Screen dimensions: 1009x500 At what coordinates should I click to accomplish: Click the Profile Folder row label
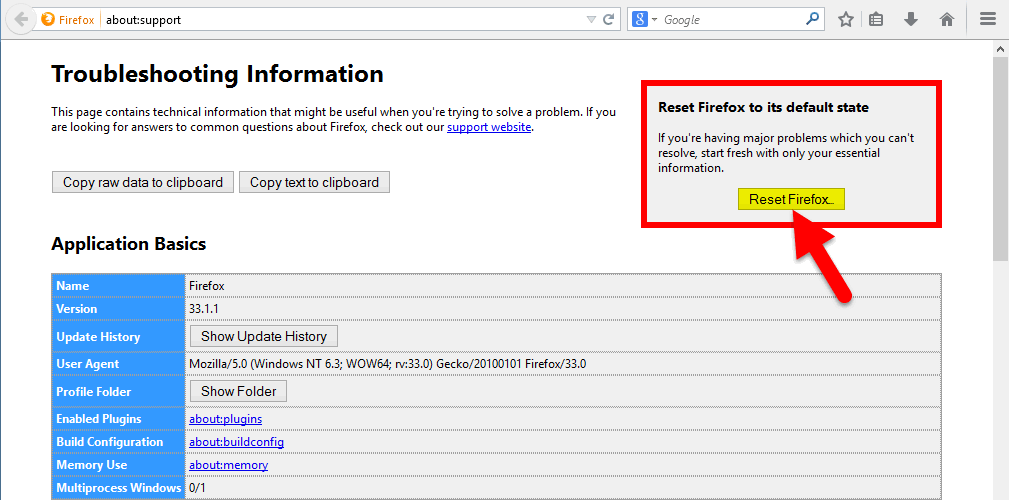click(94, 392)
